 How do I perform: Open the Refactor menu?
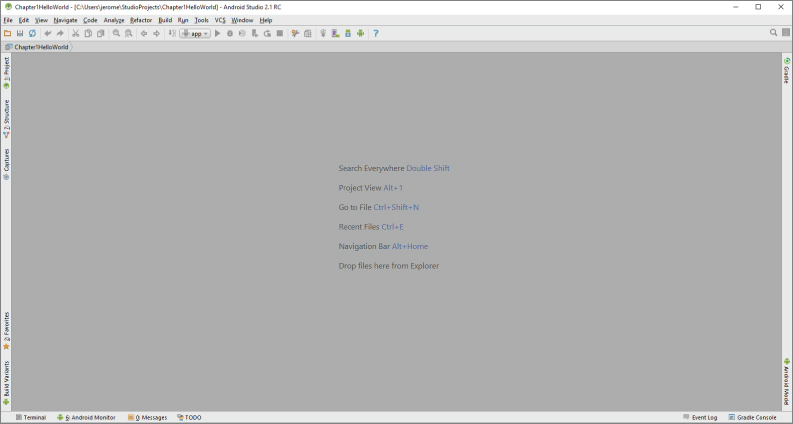(x=141, y=20)
